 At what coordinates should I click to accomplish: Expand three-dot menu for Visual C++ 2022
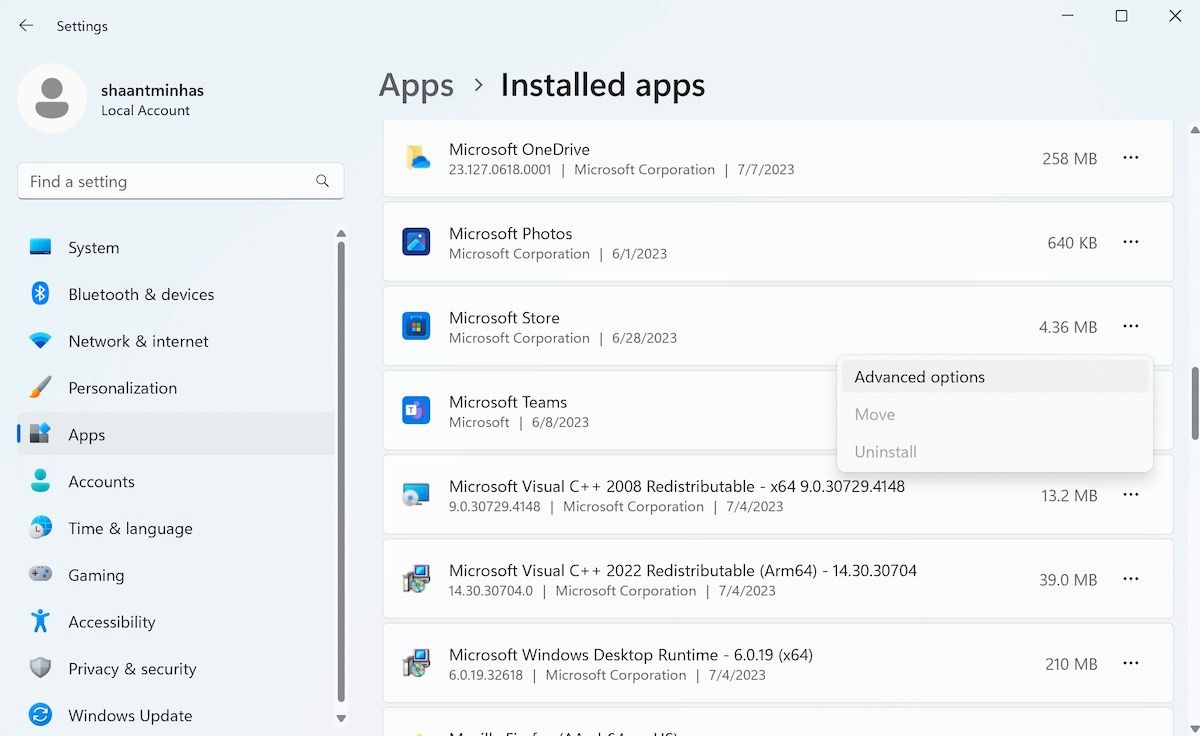click(1130, 579)
